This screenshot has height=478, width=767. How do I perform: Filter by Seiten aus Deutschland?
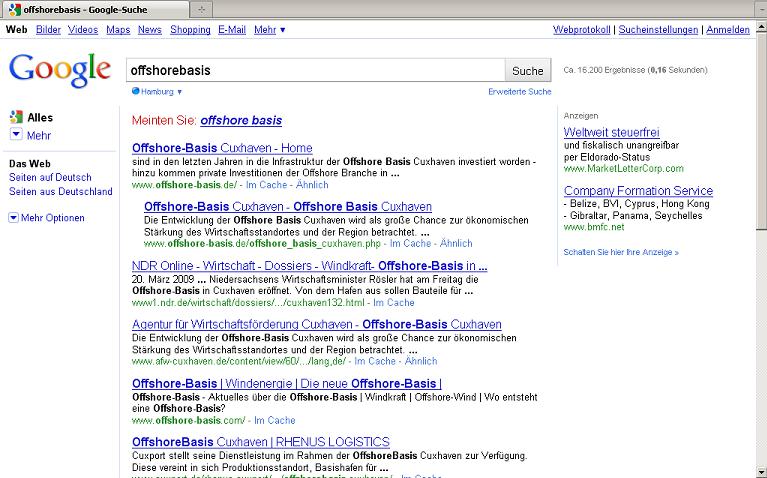[x=61, y=192]
